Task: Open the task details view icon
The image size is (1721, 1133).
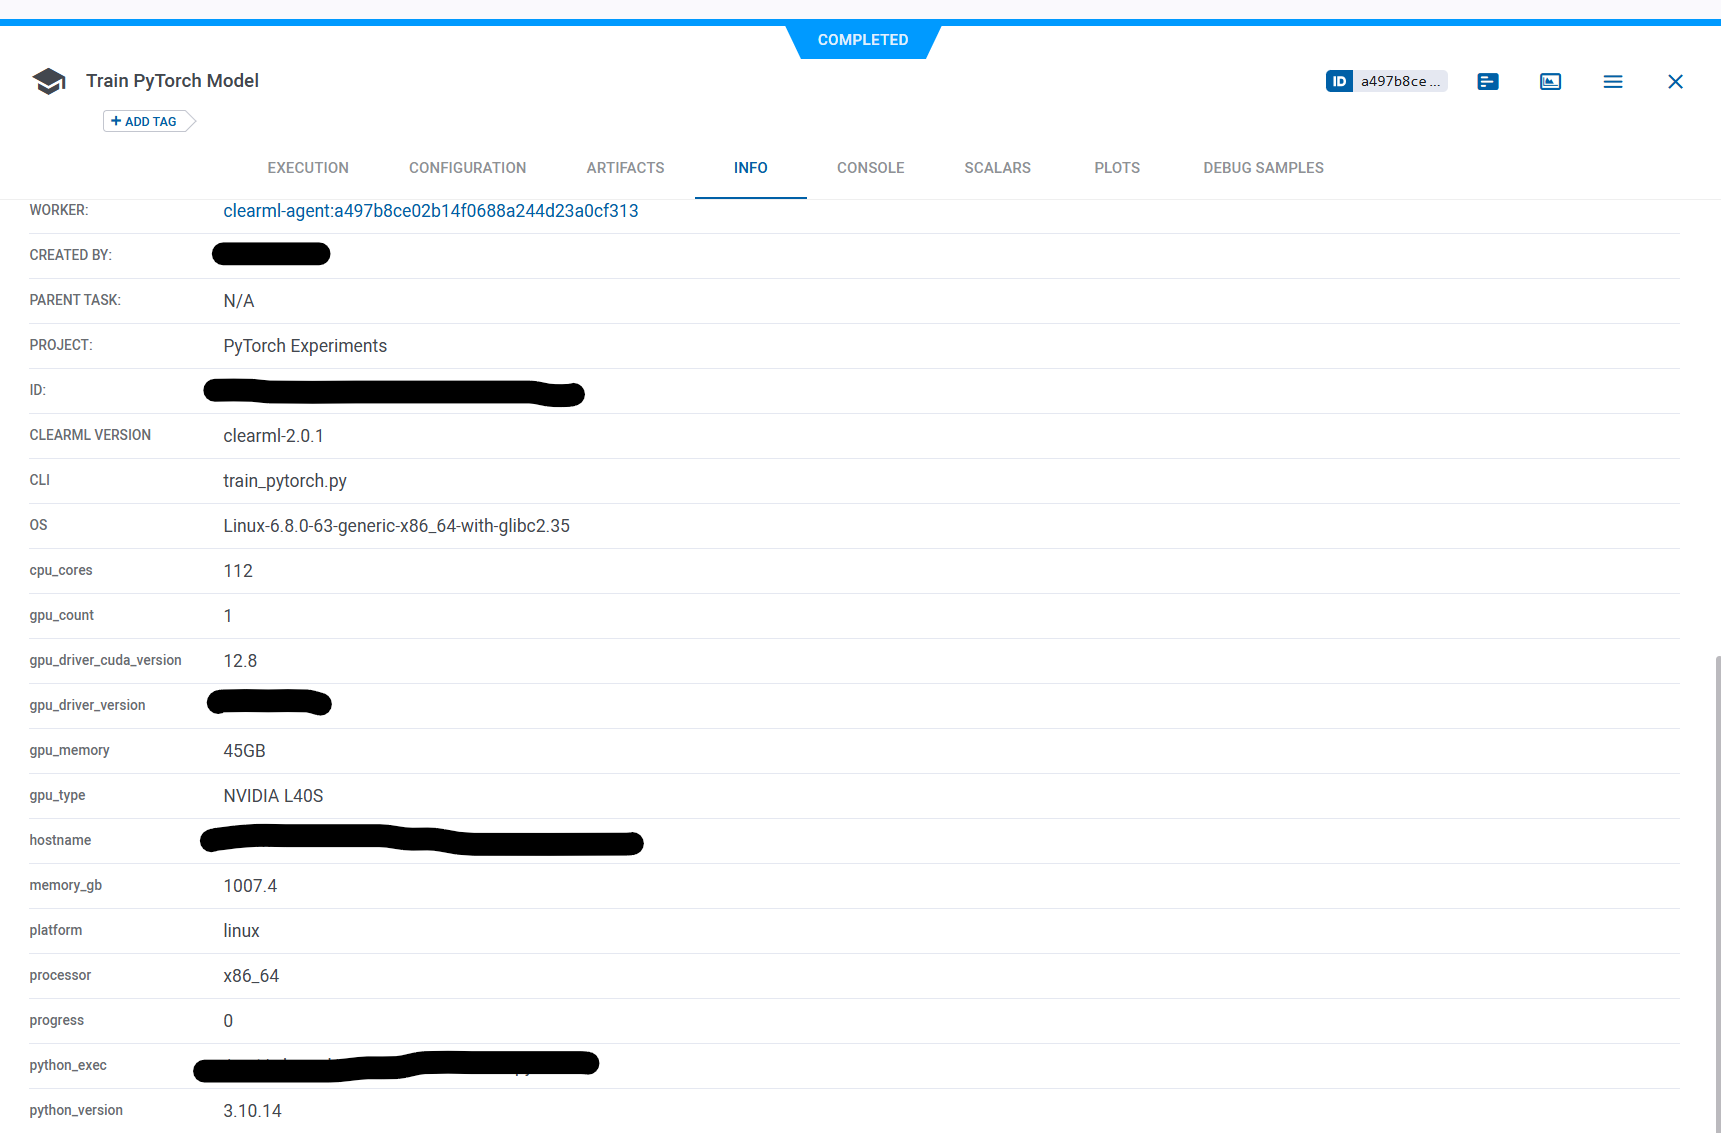Action: pyautogui.click(x=1488, y=81)
